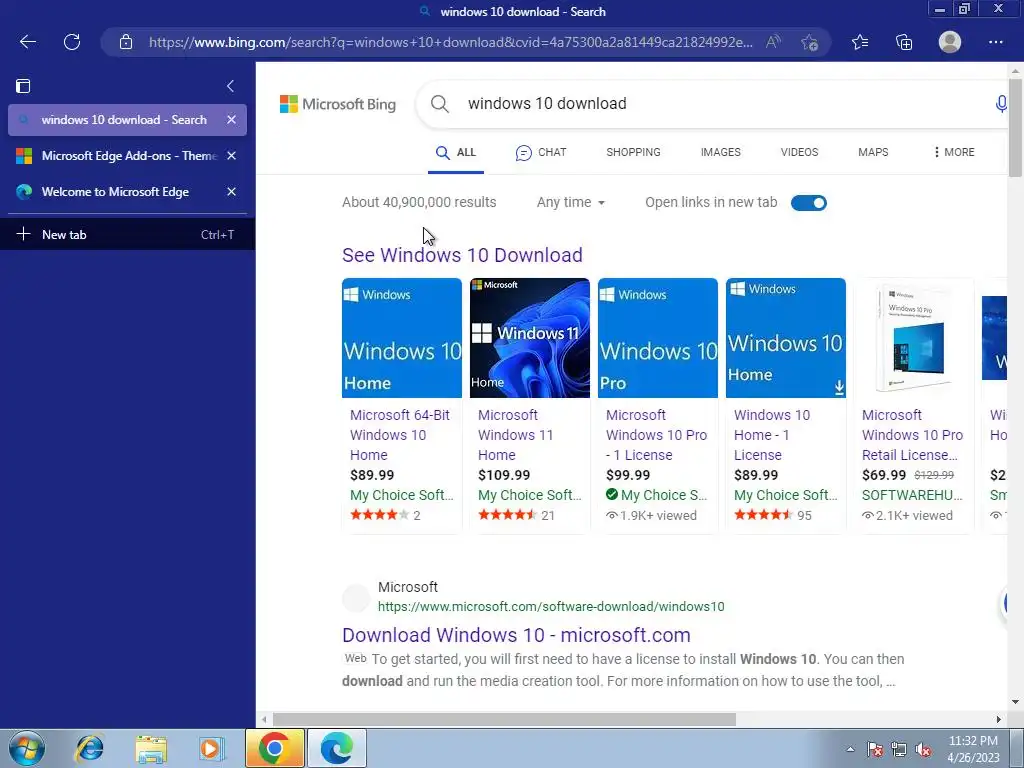1024x768 pixels.
Task: Click the Windows 11 Home product image
Action: 530,338
